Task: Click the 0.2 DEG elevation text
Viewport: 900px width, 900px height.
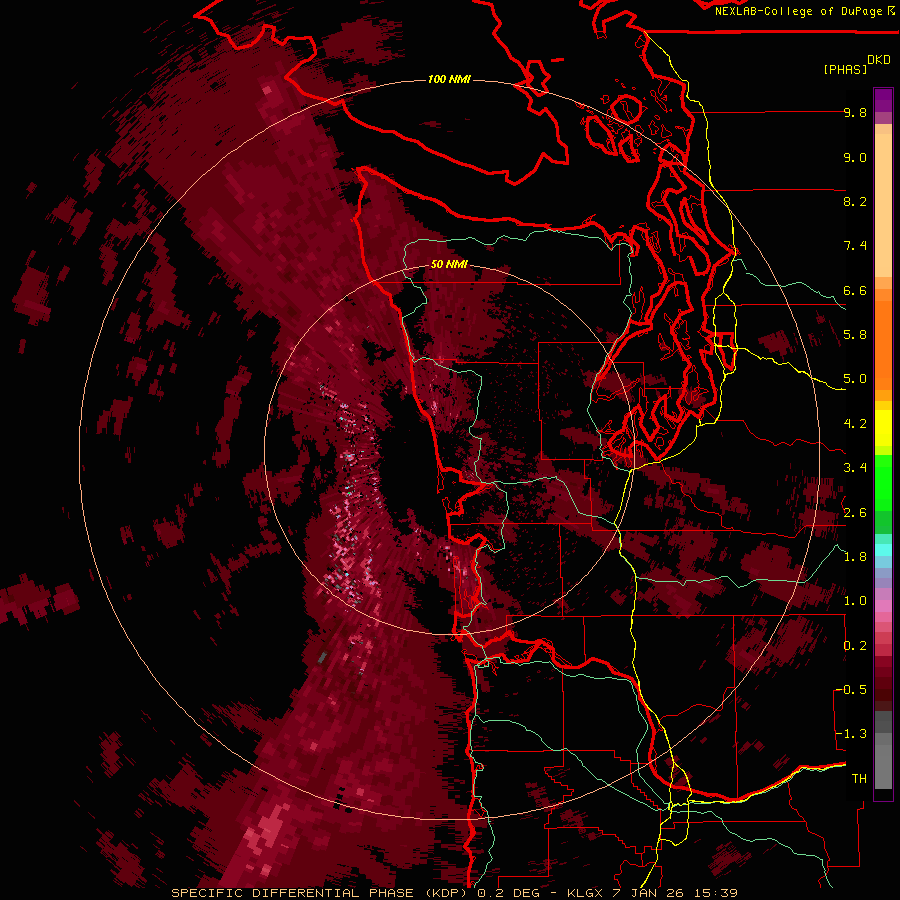Action: (508, 893)
